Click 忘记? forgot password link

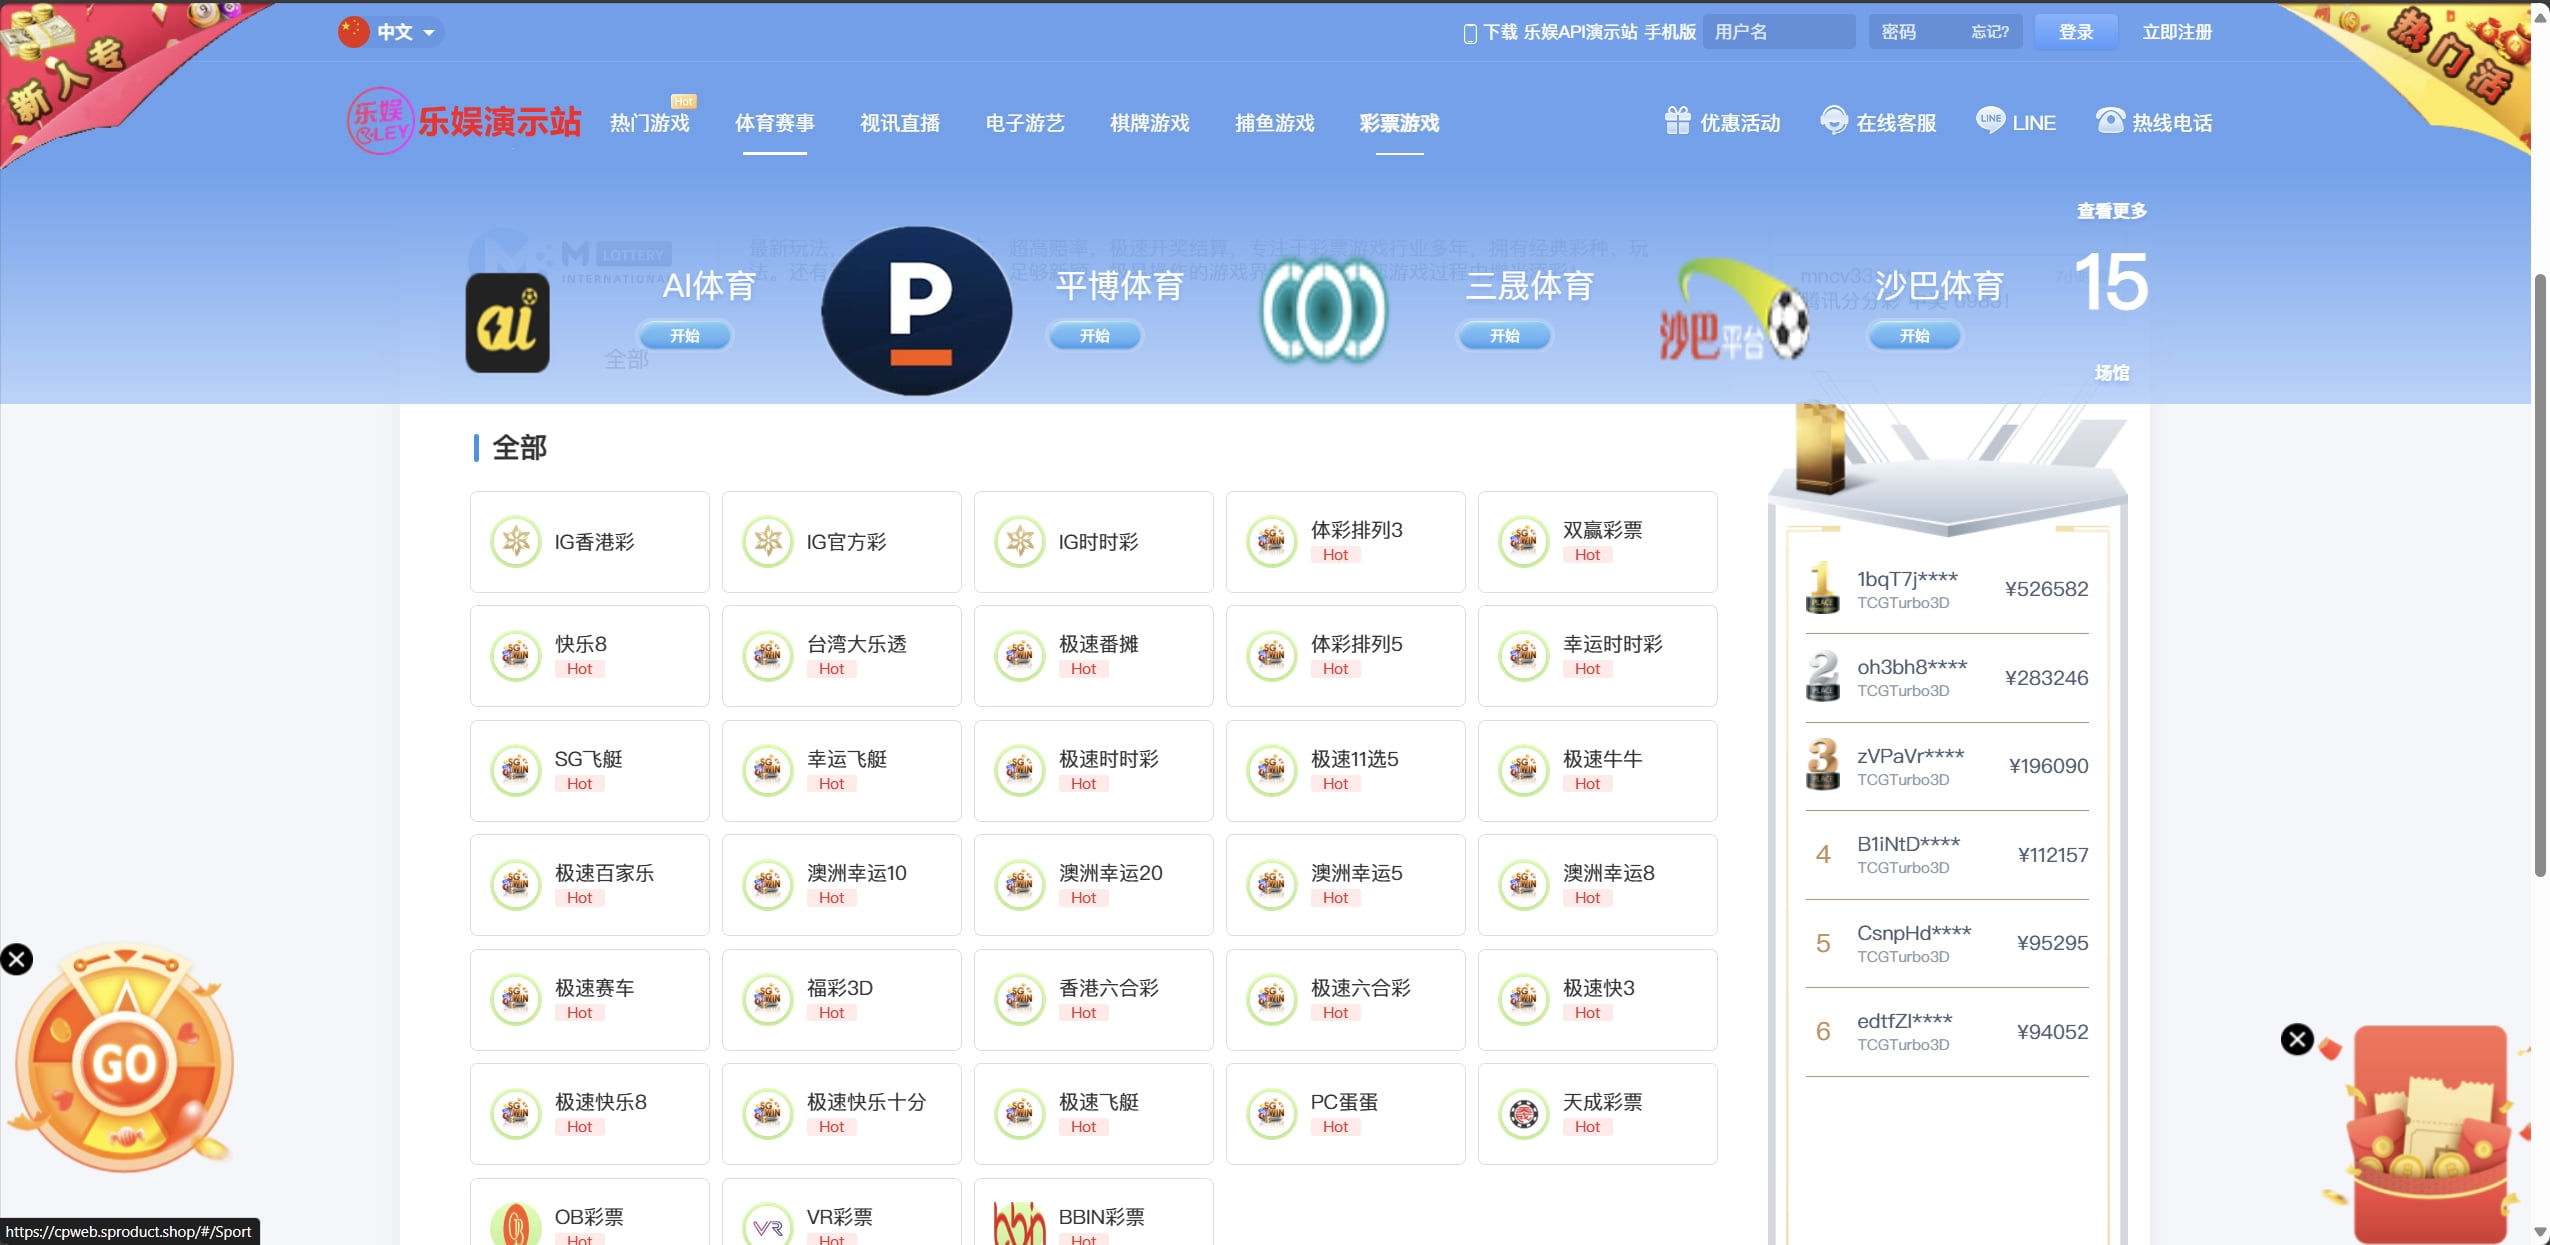tap(1989, 32)
